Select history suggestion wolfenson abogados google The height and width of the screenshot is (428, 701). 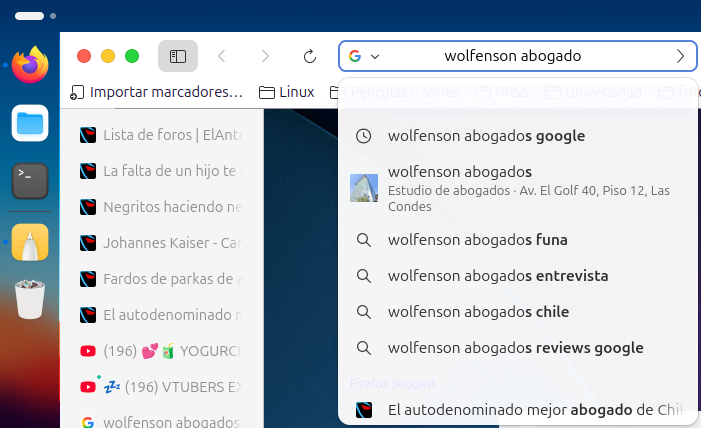[519, 136]
